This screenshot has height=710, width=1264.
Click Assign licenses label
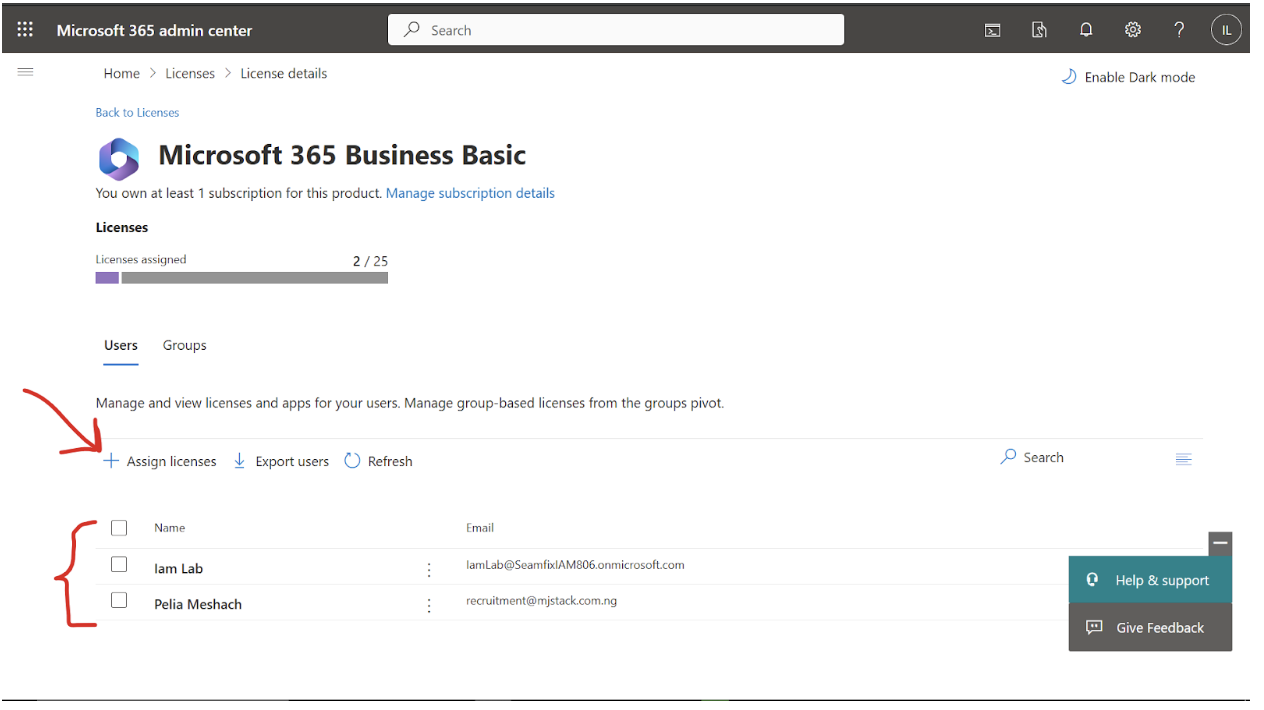[x=172, y=461]
